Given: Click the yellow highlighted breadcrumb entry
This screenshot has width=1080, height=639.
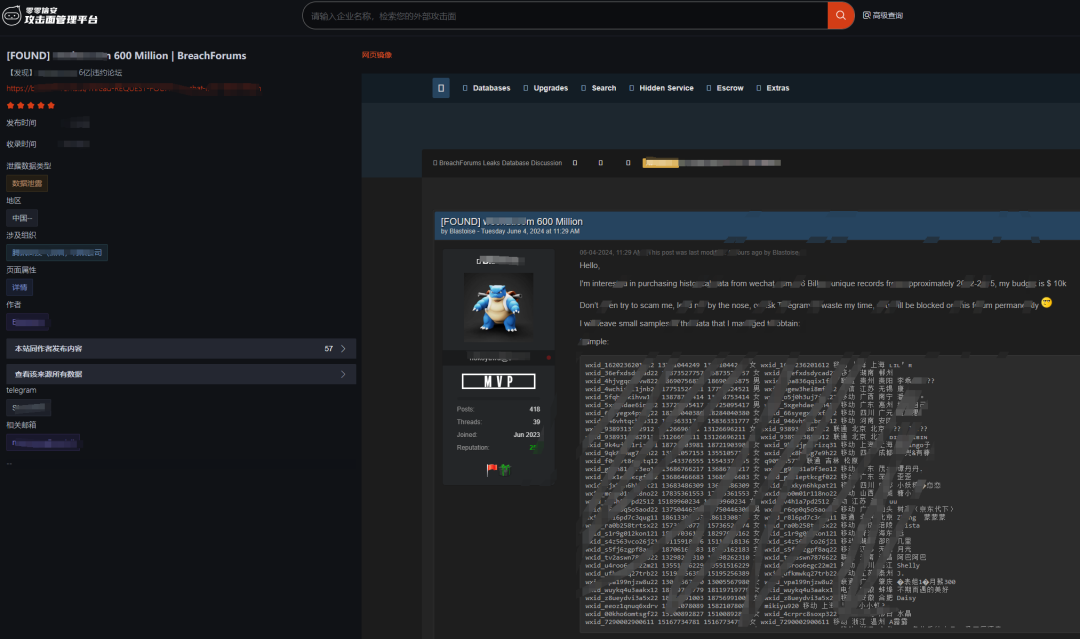Looking at the screenshot, I should 660,163.
